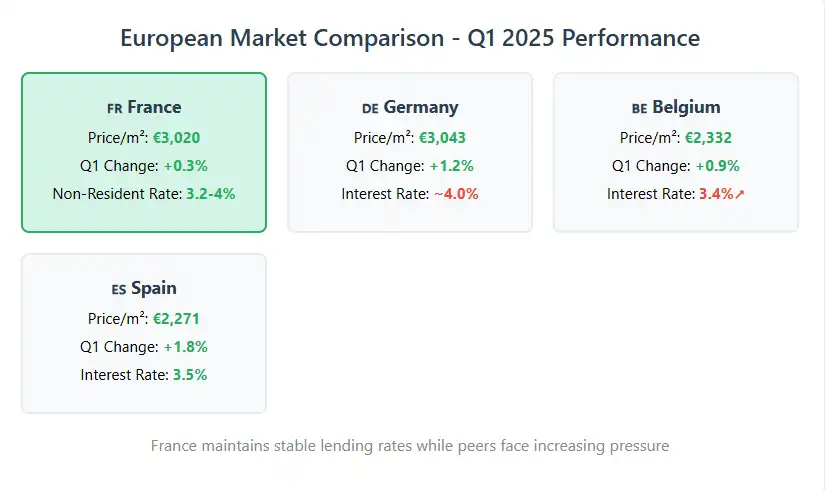Image resolution: width=825 pixels, height=490 pixels.
Task: Select the Germany market card
Action: (x=410, y=152)
